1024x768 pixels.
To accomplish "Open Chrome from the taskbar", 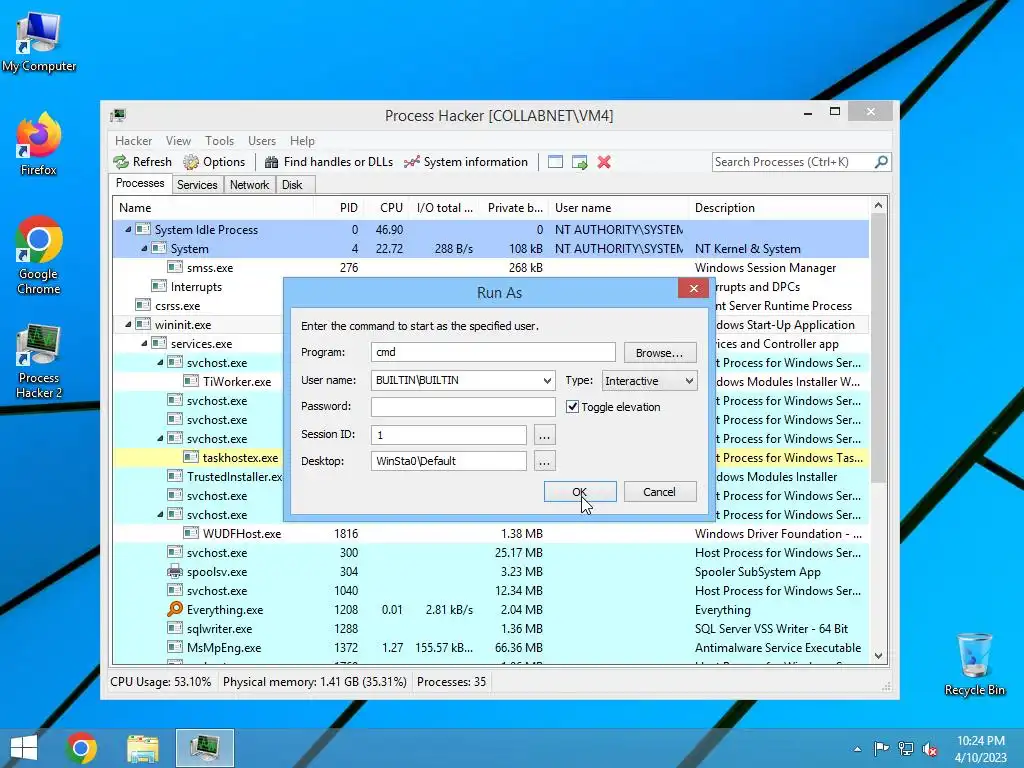I will [82, 748].
